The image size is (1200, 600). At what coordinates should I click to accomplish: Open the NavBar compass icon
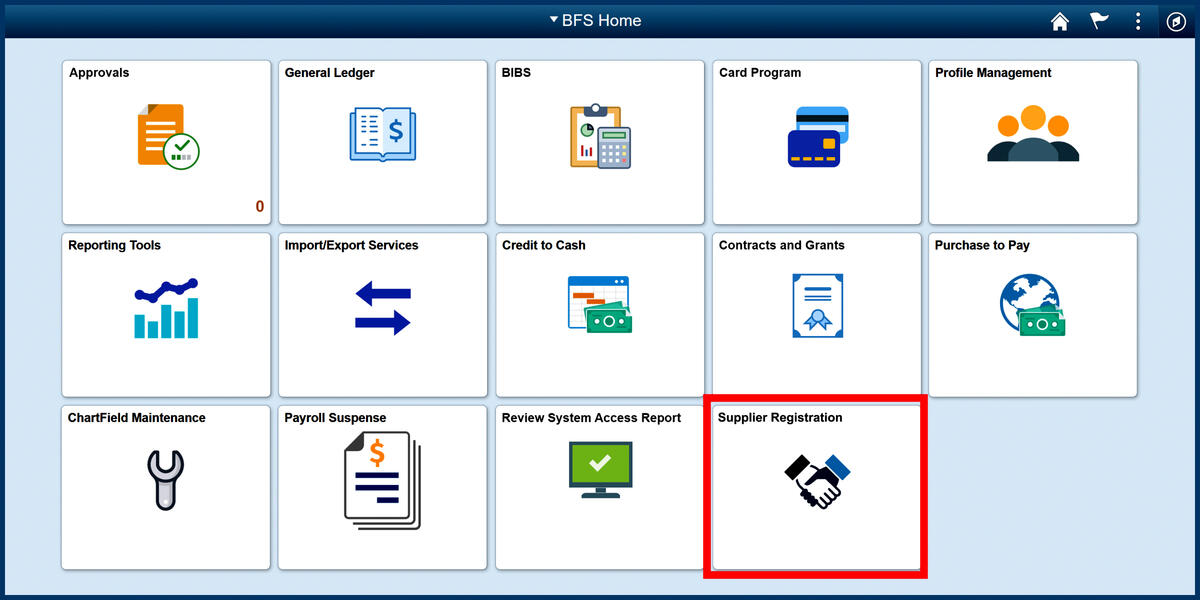1177,22
